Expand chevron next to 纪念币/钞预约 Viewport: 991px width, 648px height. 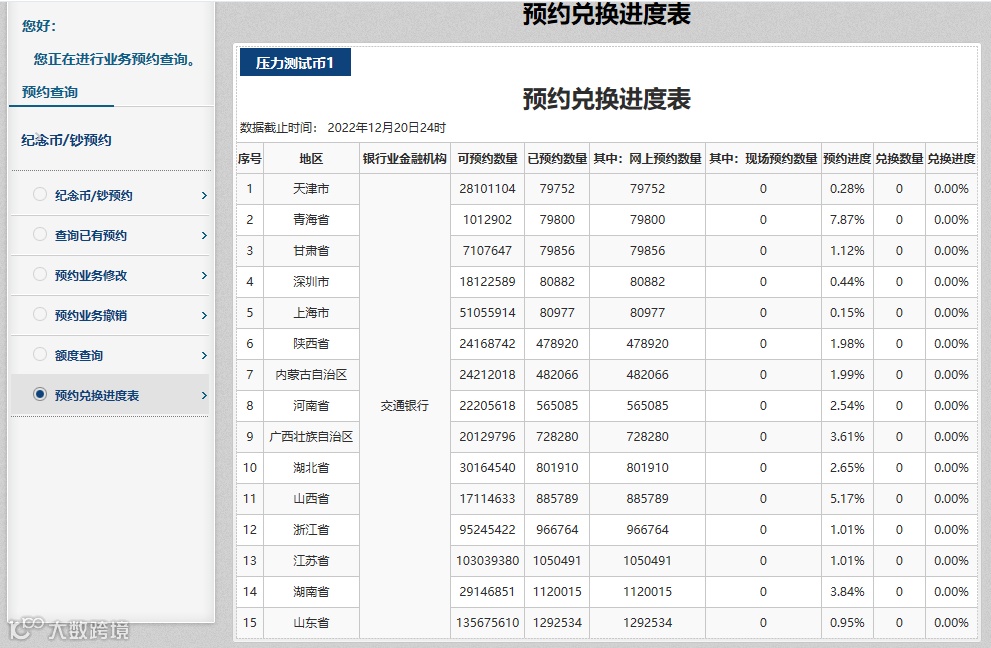pos(204,195)
